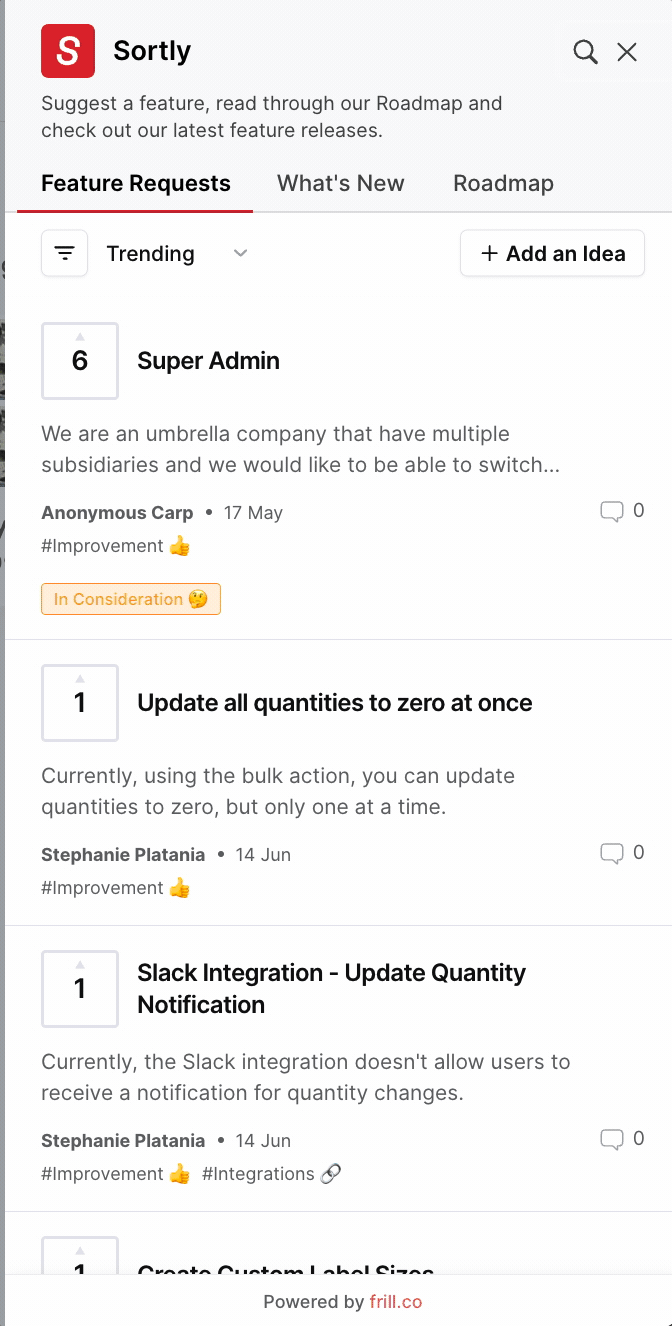Close the Sortly feedback widget
672x1326 pixels.
pyautogui.click(x=627, y=52)
